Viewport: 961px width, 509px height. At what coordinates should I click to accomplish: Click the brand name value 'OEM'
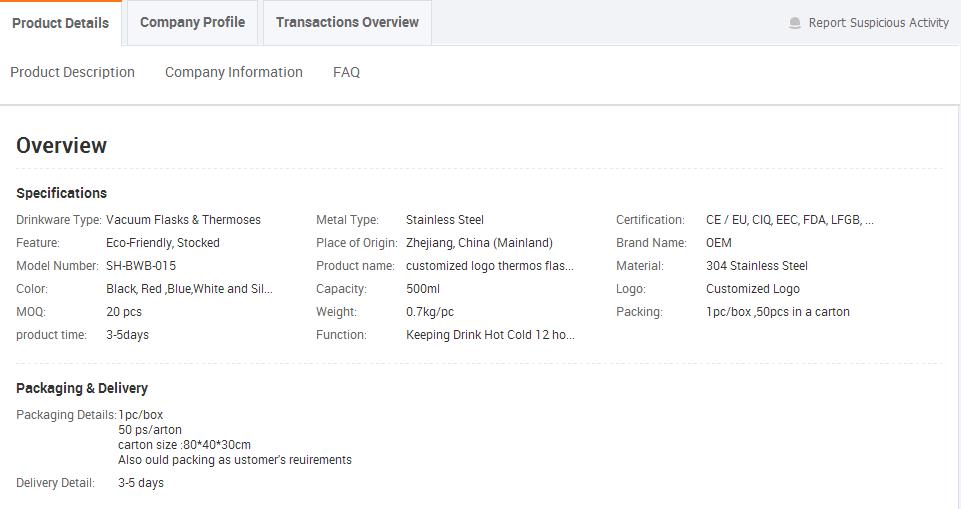[x=719, y=243]
